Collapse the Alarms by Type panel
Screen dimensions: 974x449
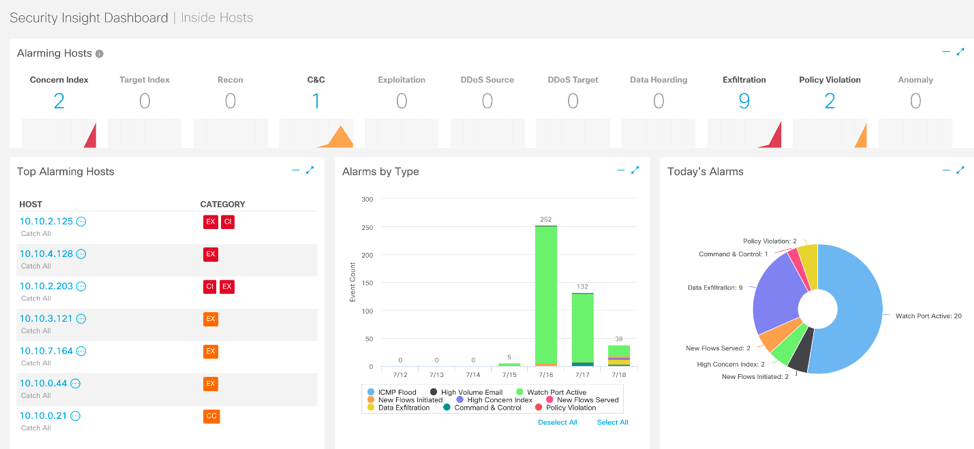tap(620, 170)
